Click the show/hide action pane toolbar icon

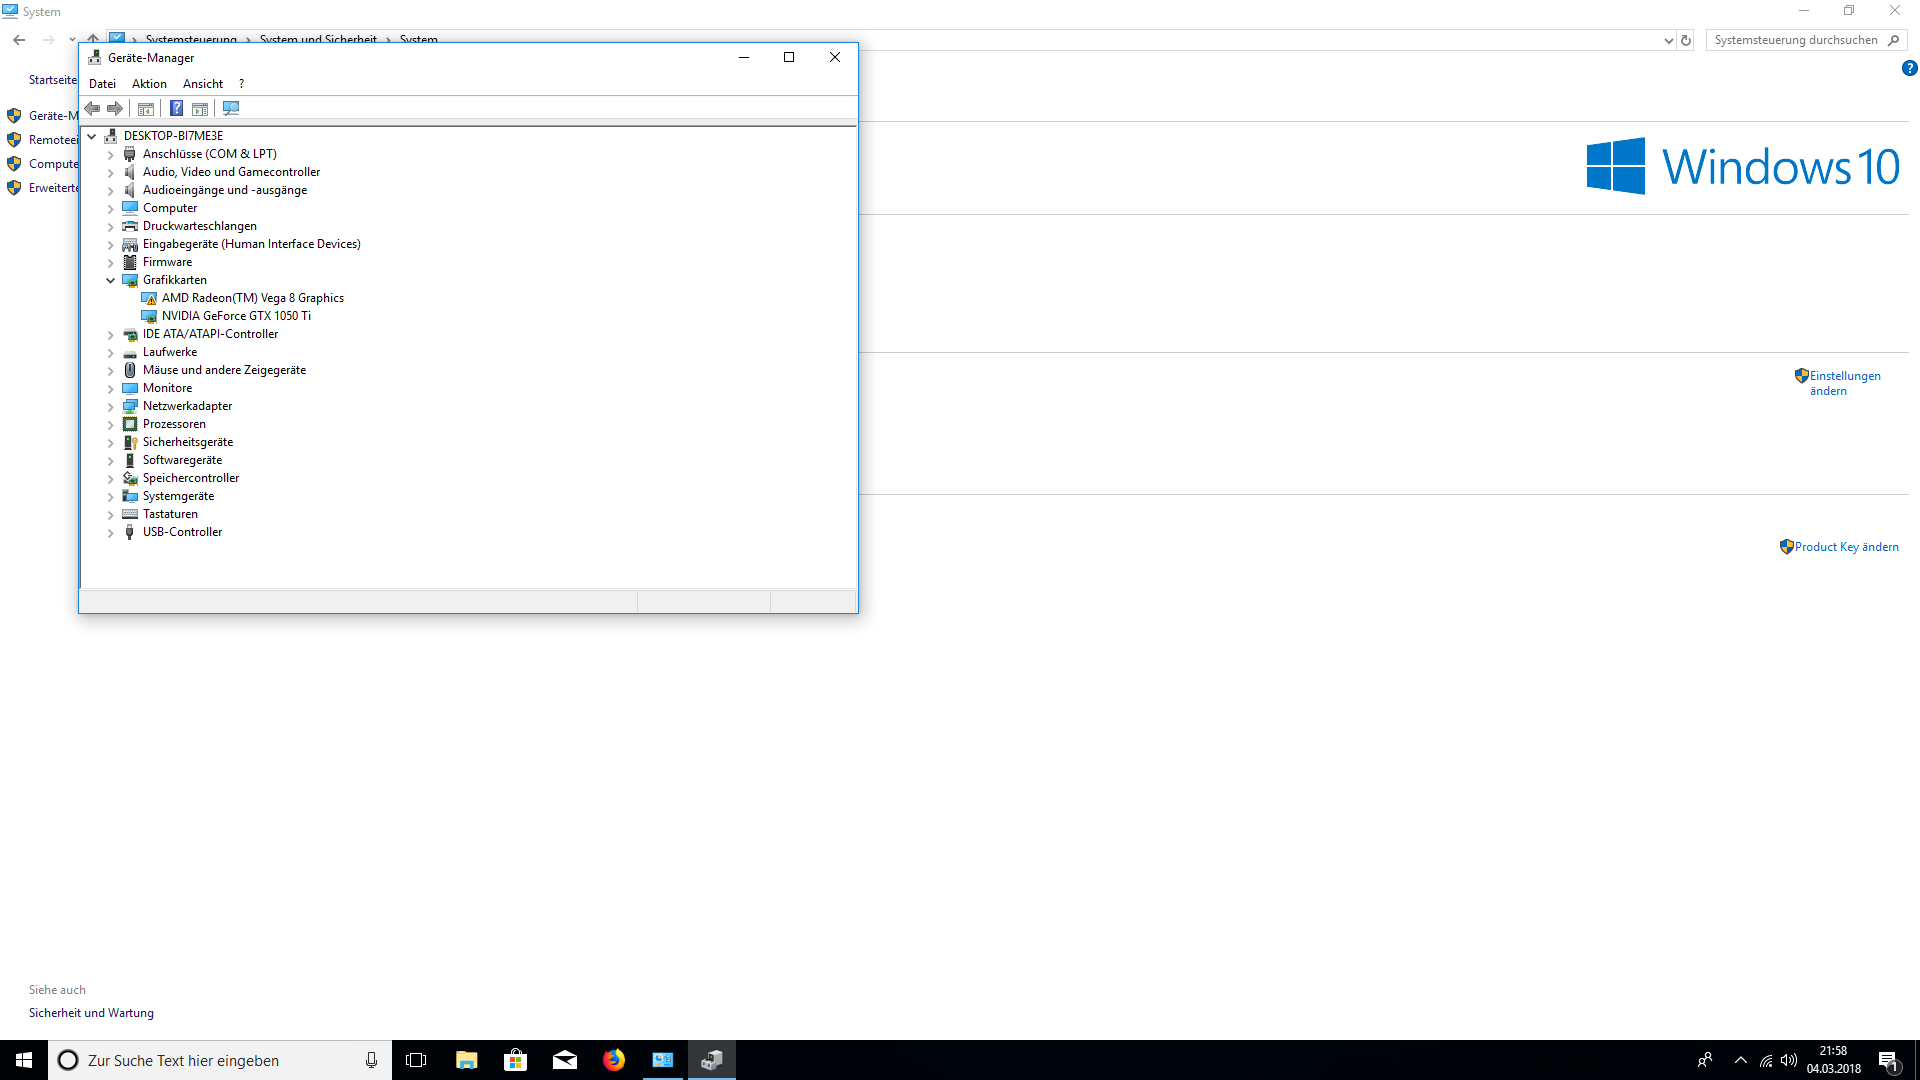[x=200, y=108]
